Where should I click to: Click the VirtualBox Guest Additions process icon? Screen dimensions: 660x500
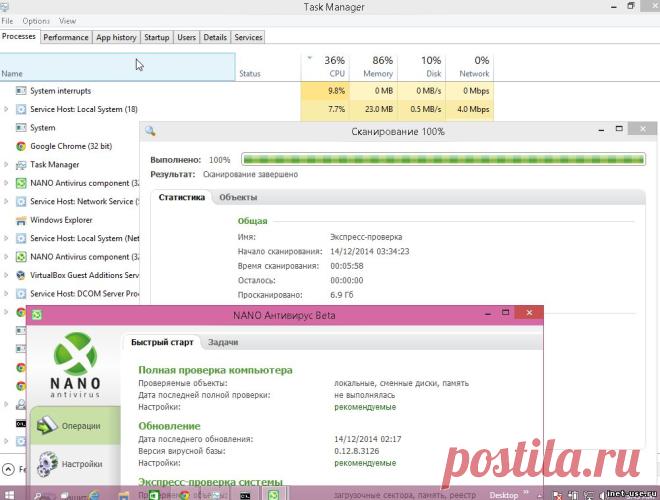pyautogui.click(x=21, y=275)
